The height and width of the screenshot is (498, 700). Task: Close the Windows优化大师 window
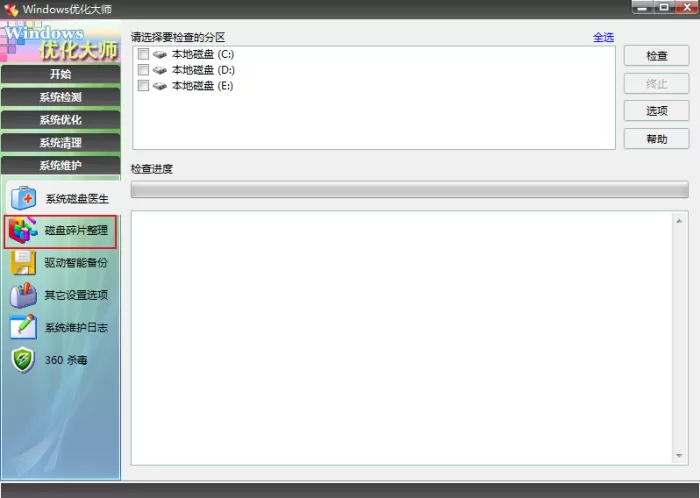(687, 7)
